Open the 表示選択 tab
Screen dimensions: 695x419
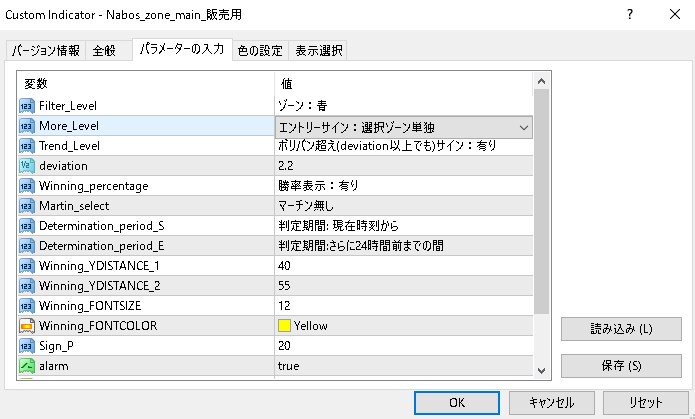(319, 51)
